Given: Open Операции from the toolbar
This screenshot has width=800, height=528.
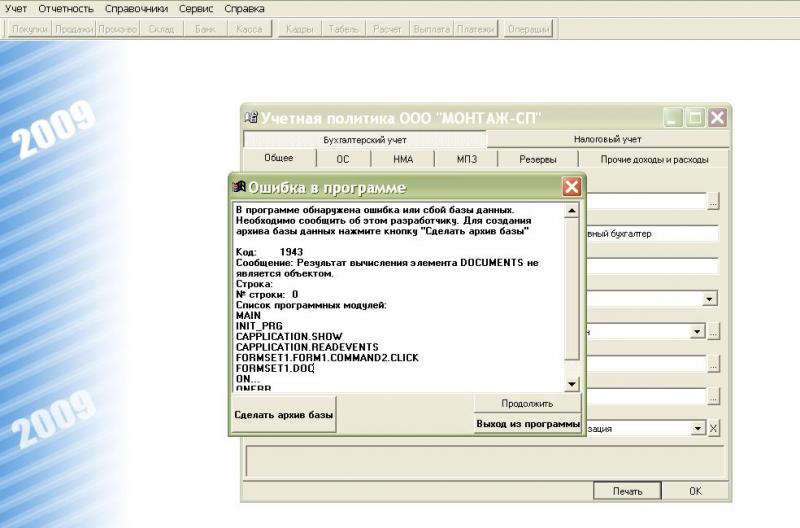Looking at the screenshot, I should (x=528, y=29).
